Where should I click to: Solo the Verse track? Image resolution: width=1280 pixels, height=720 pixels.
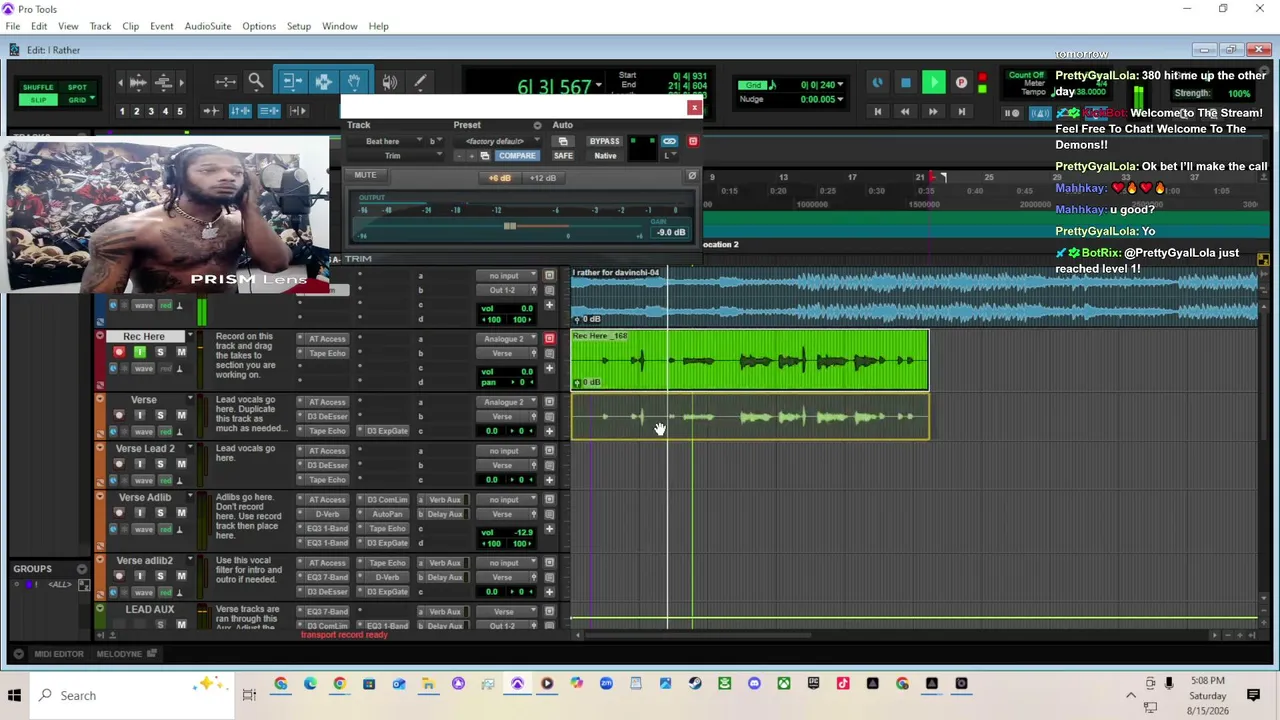pyautogui.click(x=160, y=415)
